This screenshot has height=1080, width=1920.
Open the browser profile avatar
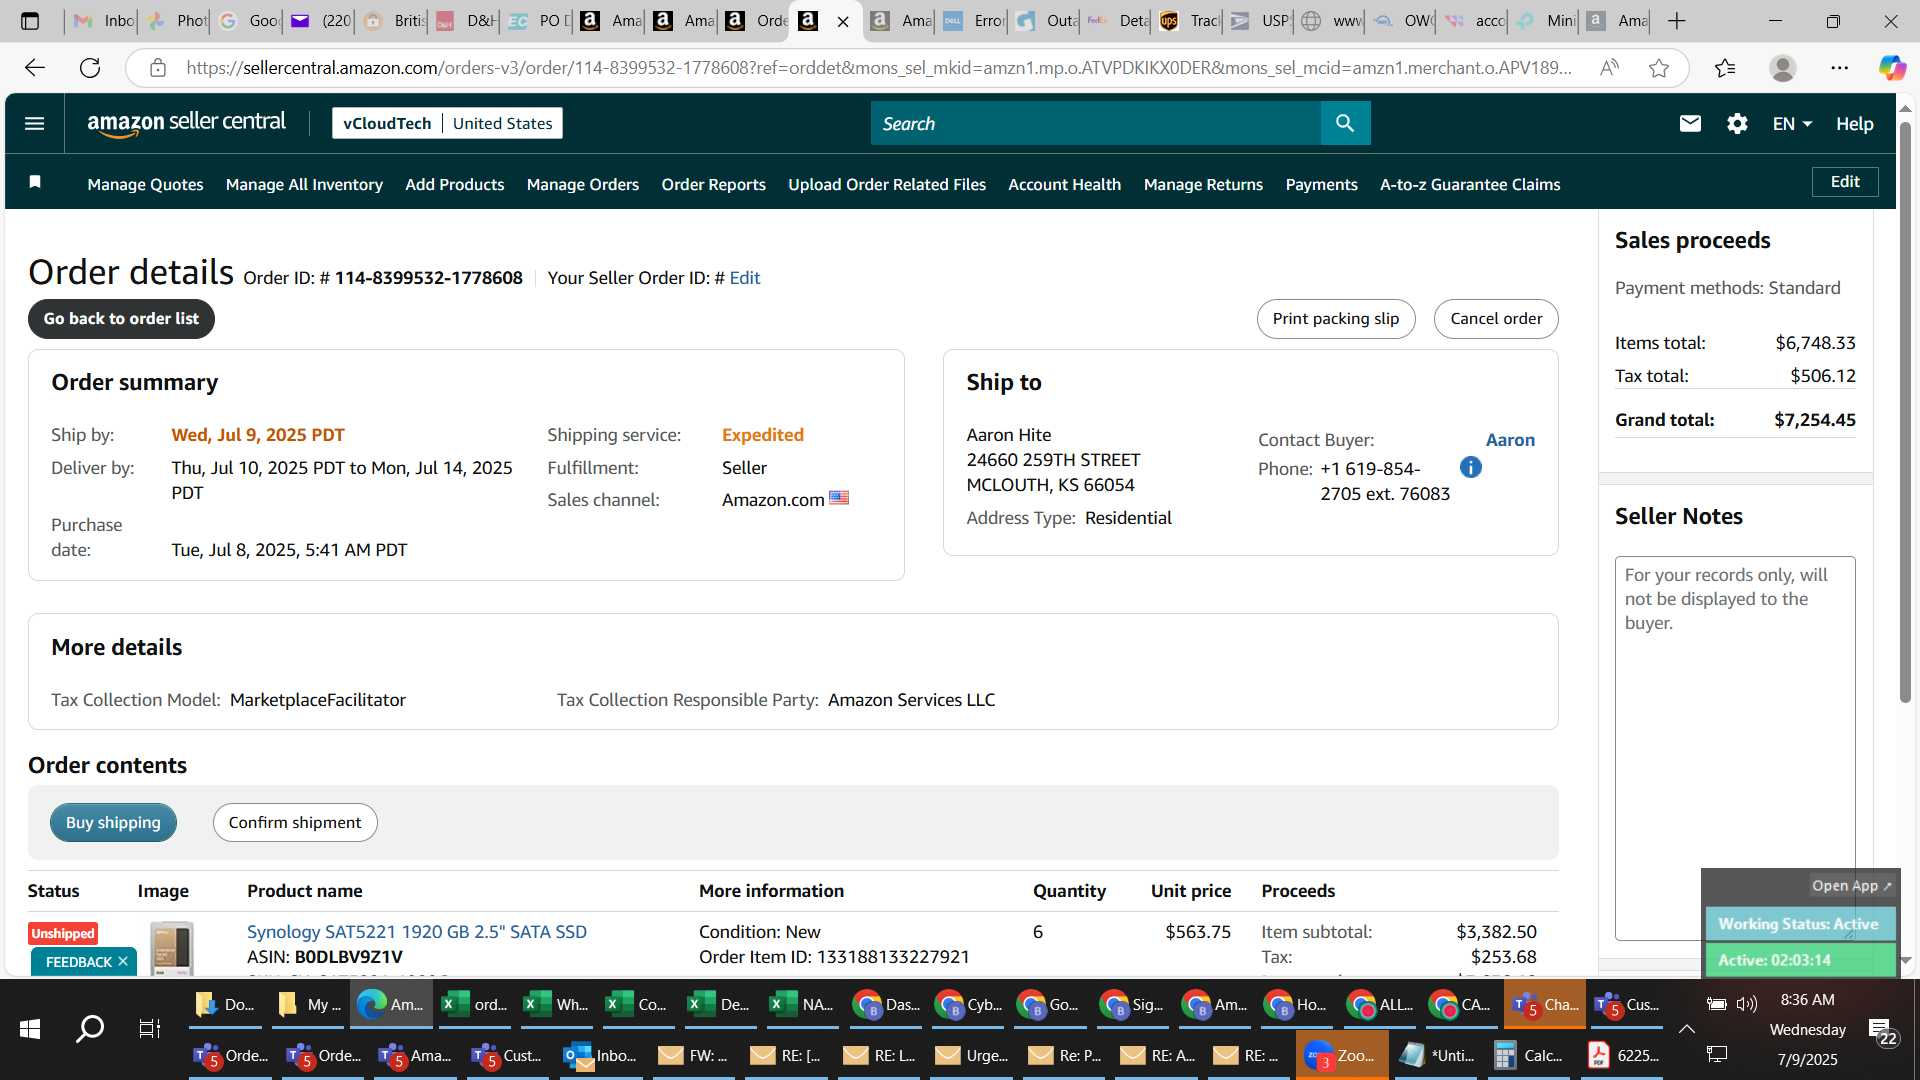click(x=1782, y=68)
